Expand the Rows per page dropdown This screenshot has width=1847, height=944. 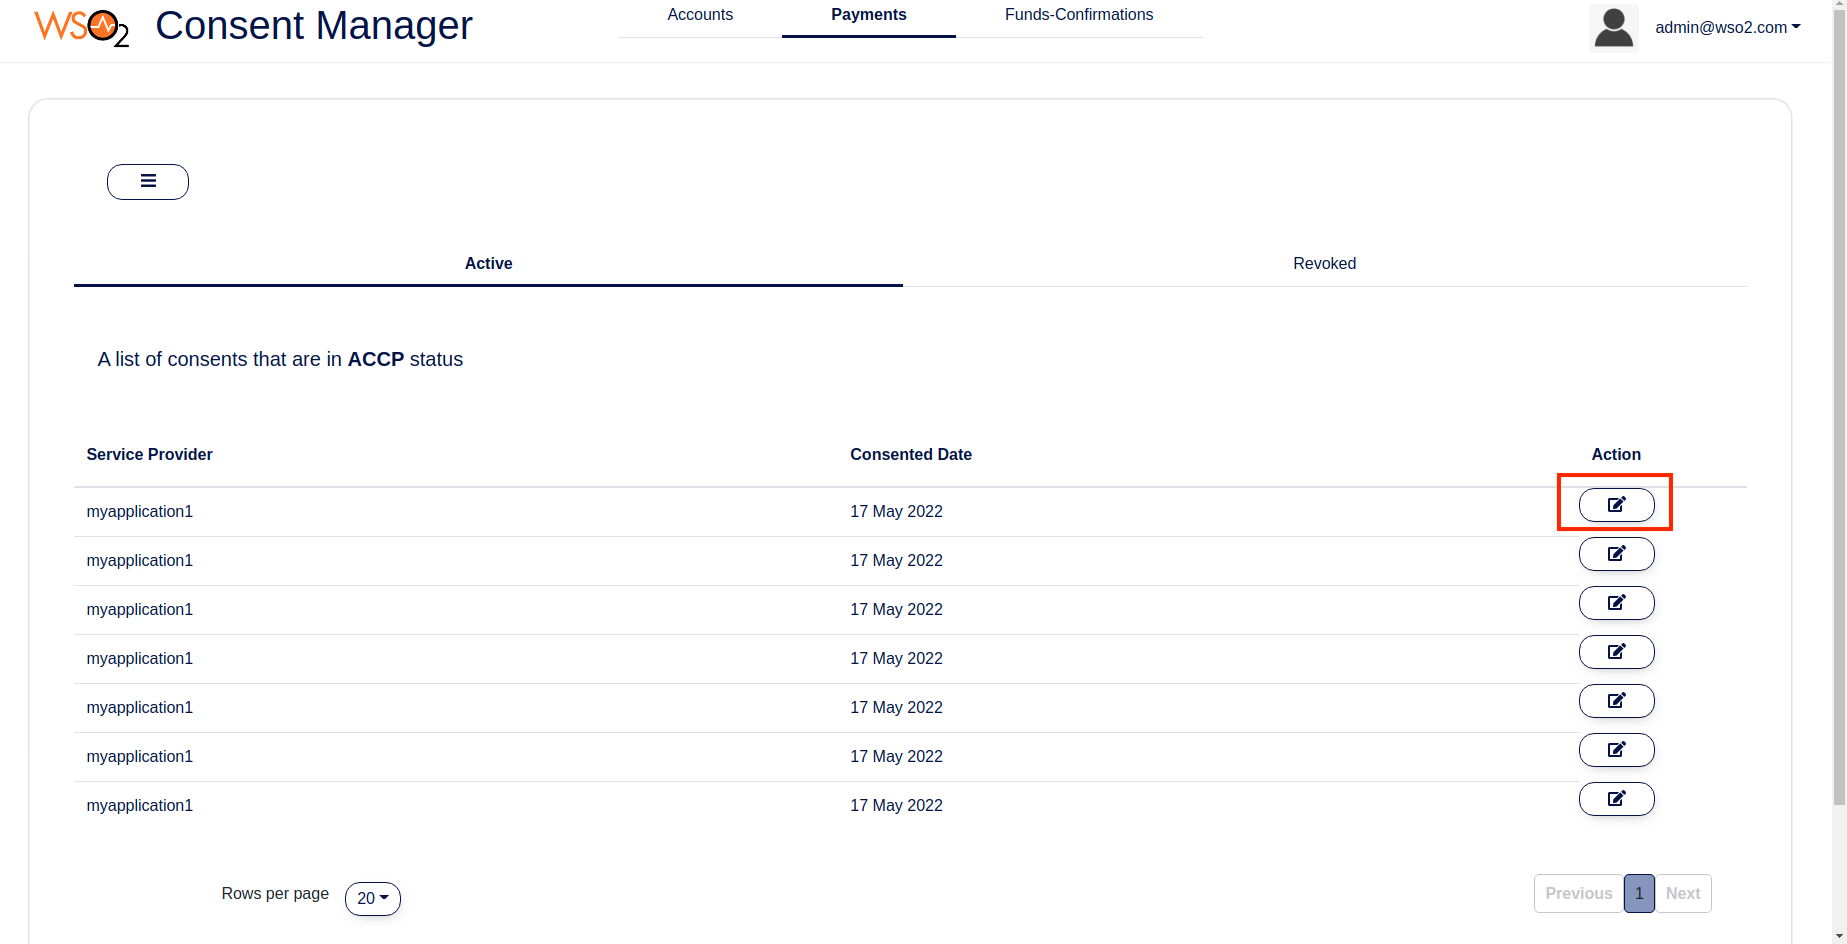coord(373,898)
